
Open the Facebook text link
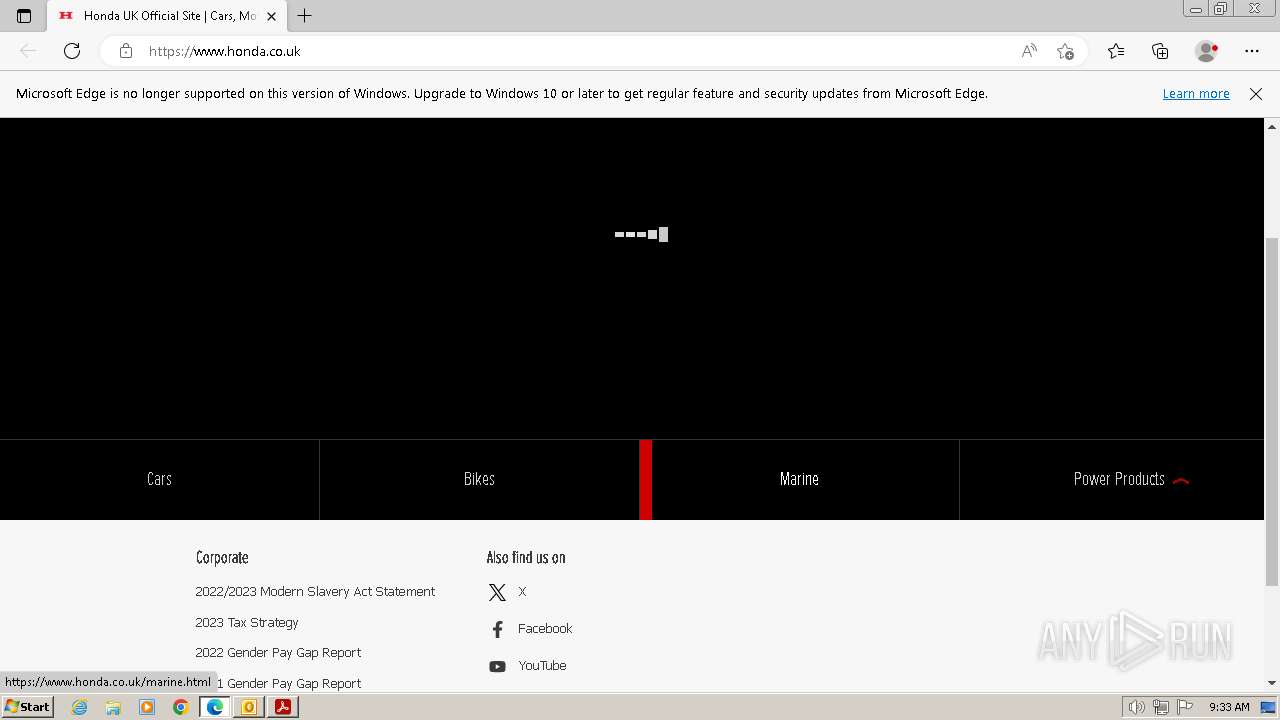tap(545, 629)
